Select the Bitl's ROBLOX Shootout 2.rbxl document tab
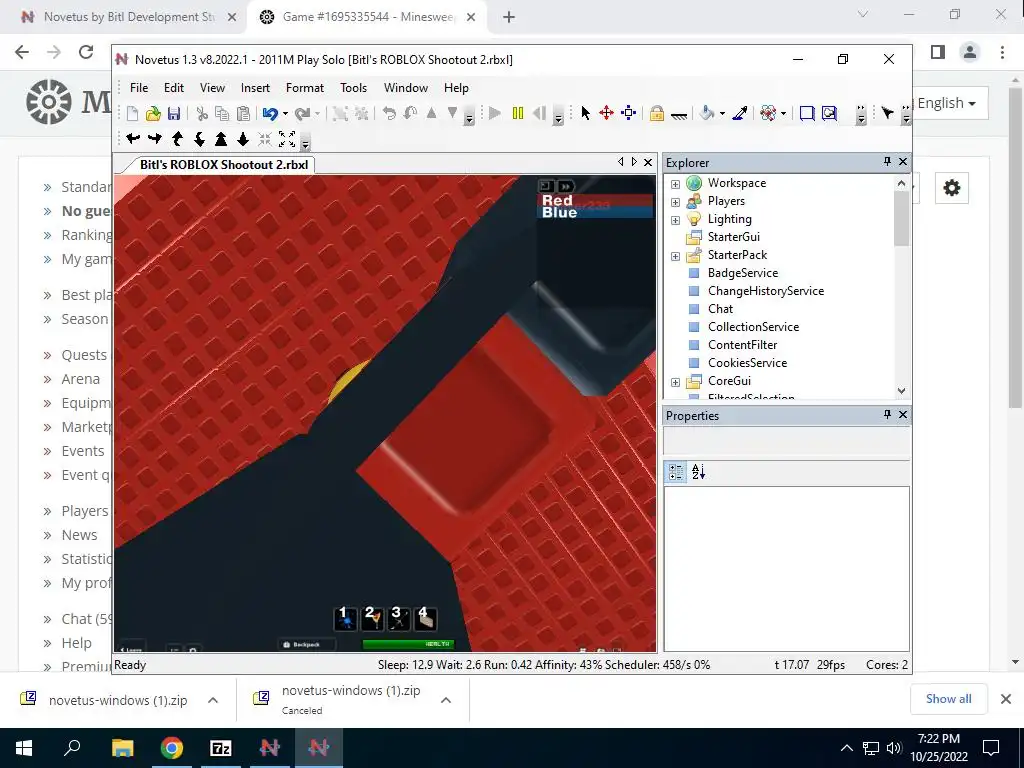The height and width of the screenshot is (768, 1024). (223, 165)
